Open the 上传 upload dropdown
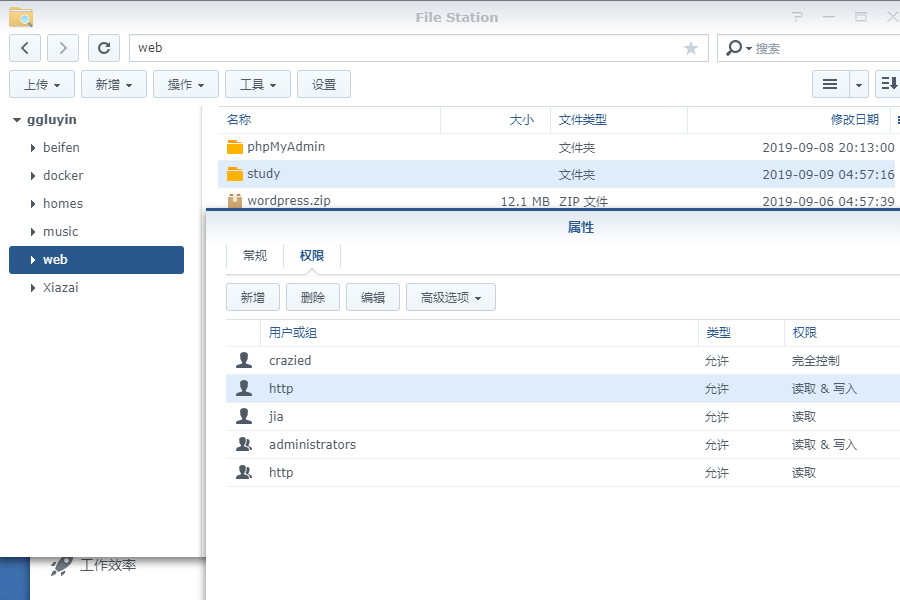The width and height of the screenshot is (900, 600). pos(41,84)
